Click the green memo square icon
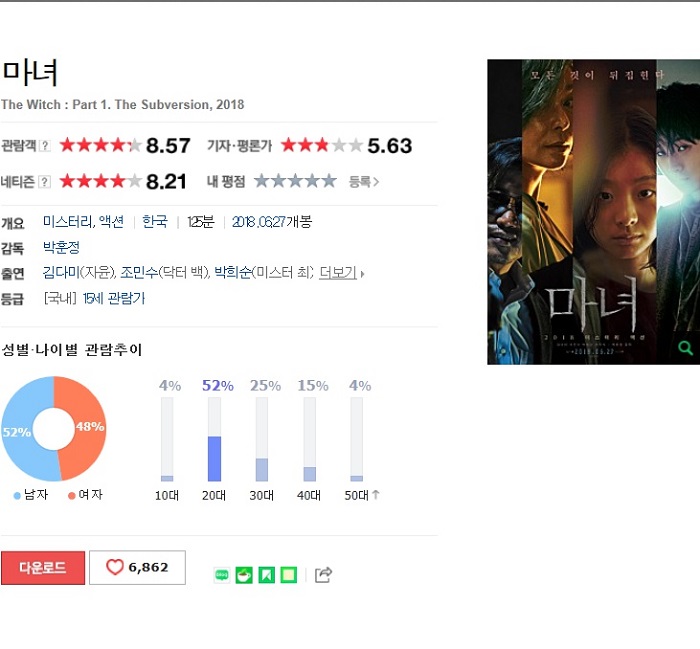 click(x=288, y=575)
